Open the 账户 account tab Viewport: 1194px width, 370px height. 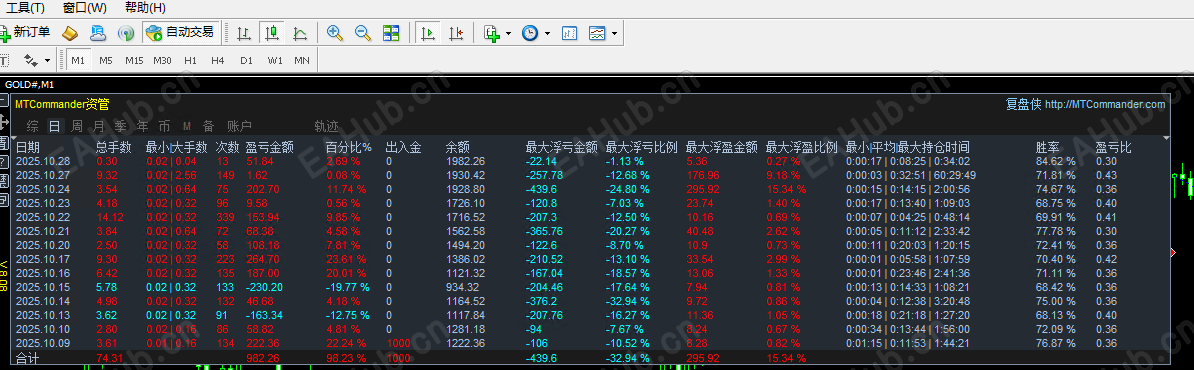pyautogui.click(x=239, y=126)
